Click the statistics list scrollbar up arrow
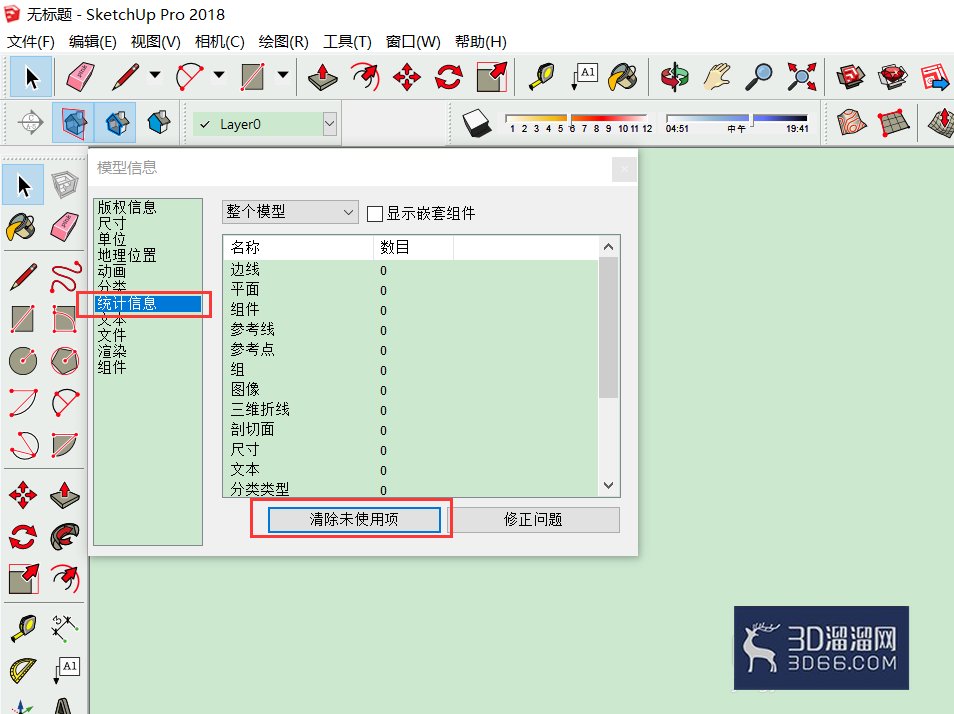The height and width of the screenshot is (714, 954). tap(608, 246)
